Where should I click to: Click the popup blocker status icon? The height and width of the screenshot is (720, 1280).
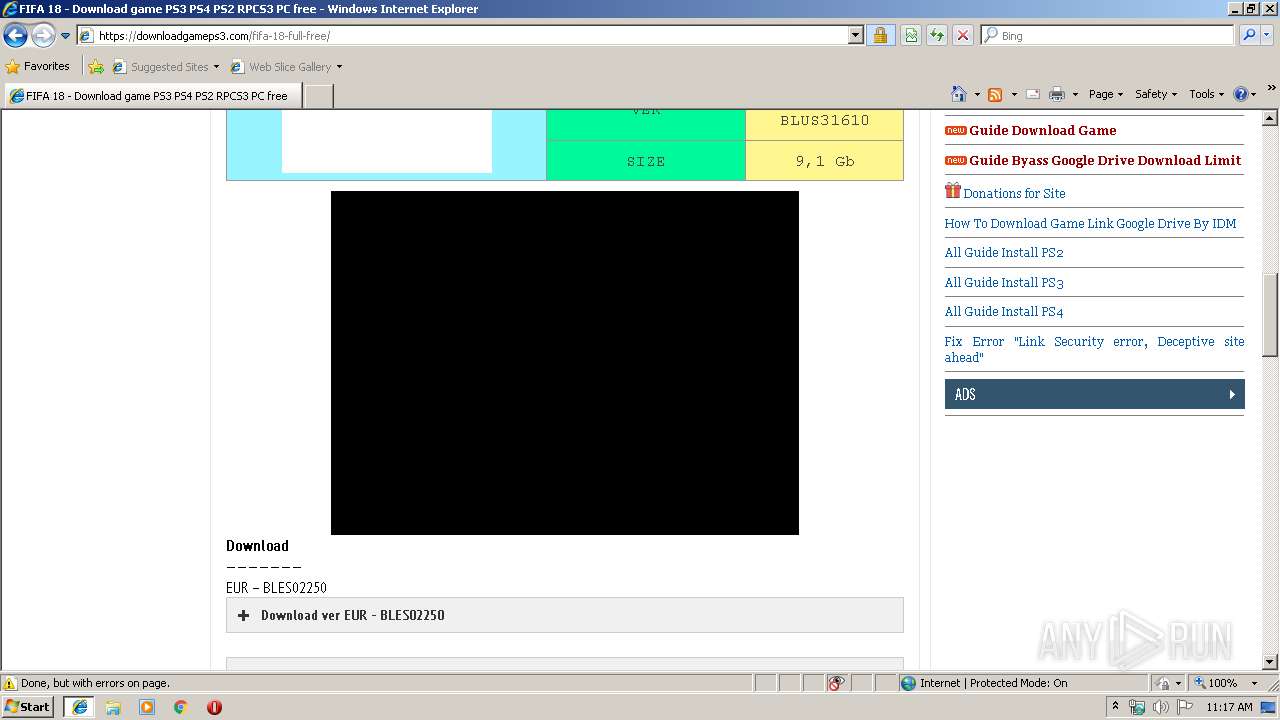click(x=836, y=683)
